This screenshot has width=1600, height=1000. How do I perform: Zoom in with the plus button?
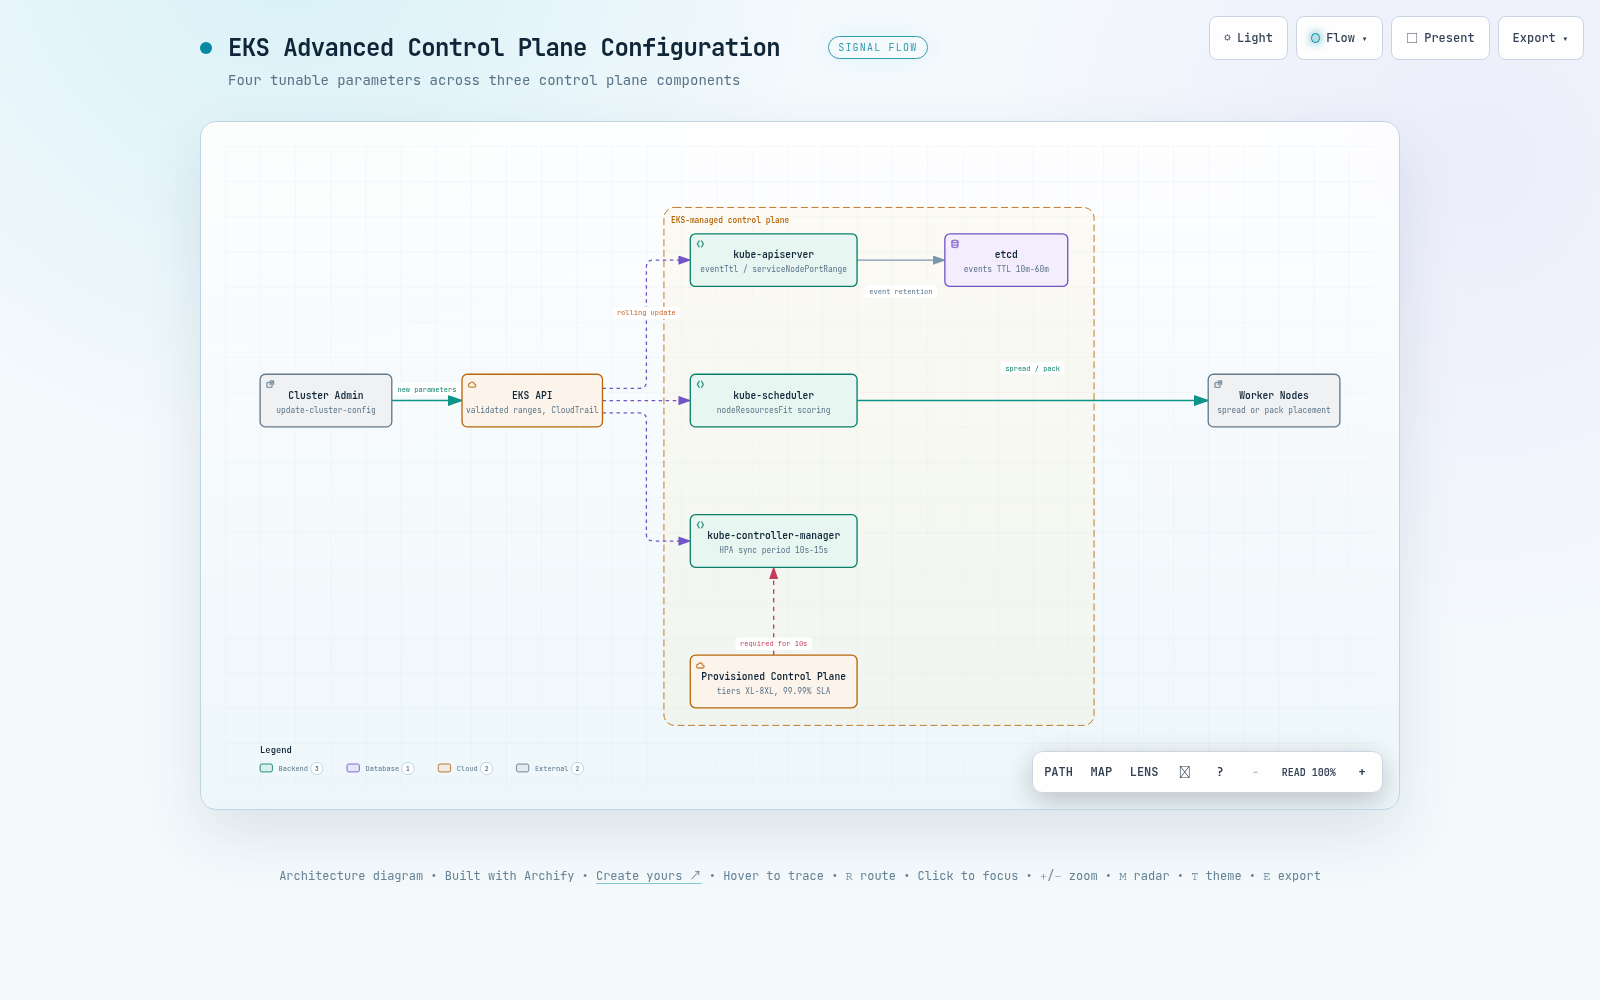(1362, 772)
